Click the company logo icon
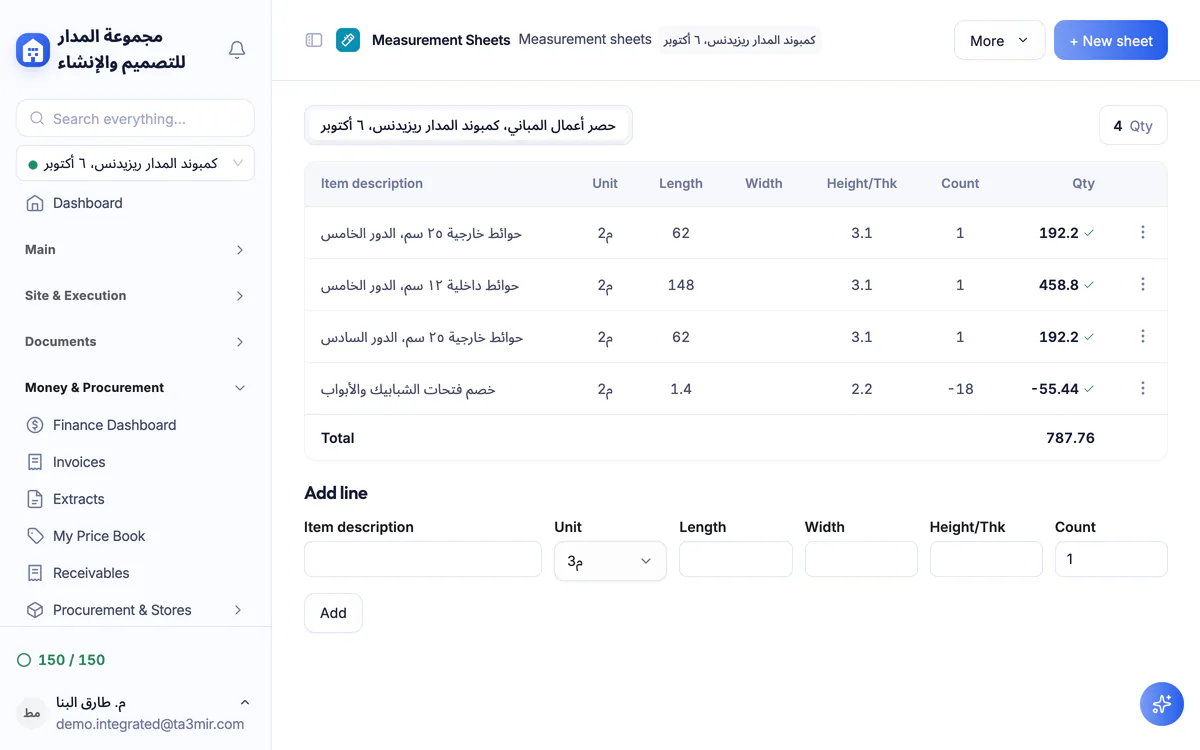The image size is (1200, 750). (x=33, y=49)
